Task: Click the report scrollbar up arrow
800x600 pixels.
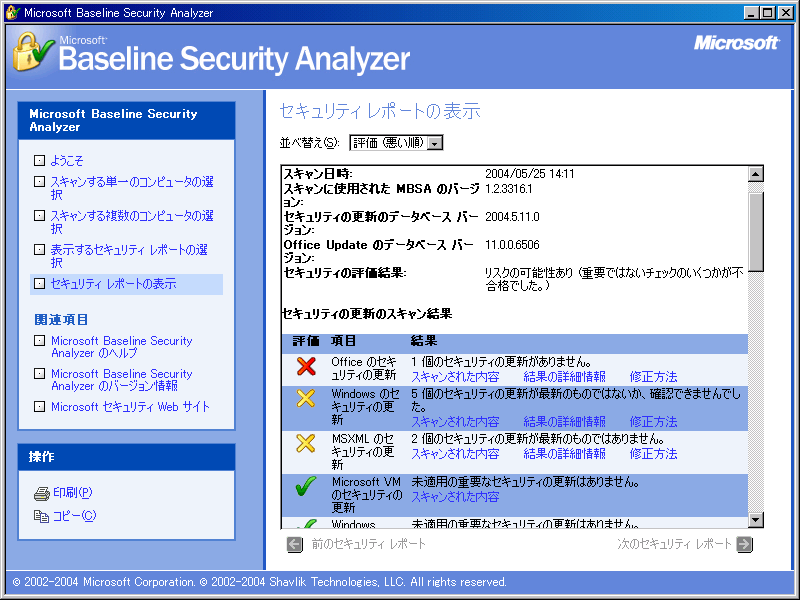Action: [756, 174]
